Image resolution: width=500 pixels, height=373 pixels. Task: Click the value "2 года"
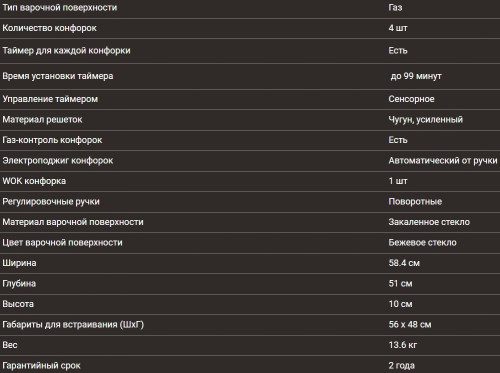click(x=402, y=366)
